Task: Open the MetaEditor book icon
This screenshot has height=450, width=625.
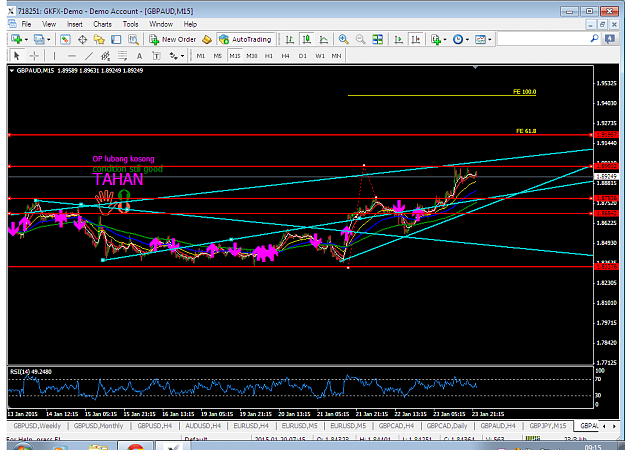Action: click(207, 39)
